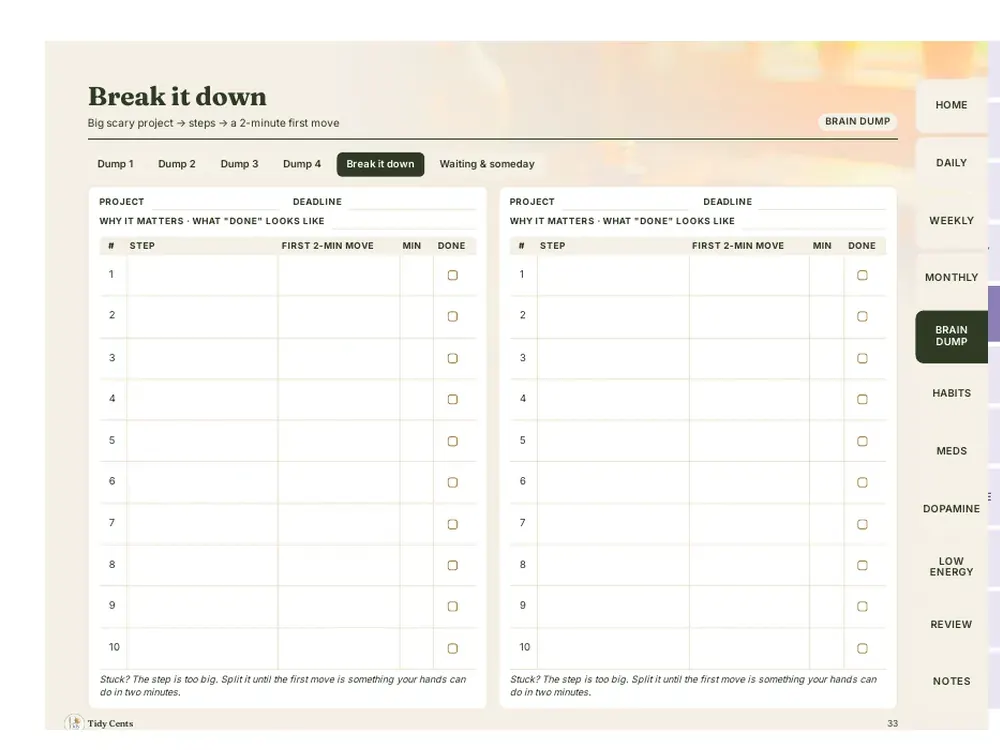Click the right DEADLINE field
1000x750 pixels.
(822, 202)
